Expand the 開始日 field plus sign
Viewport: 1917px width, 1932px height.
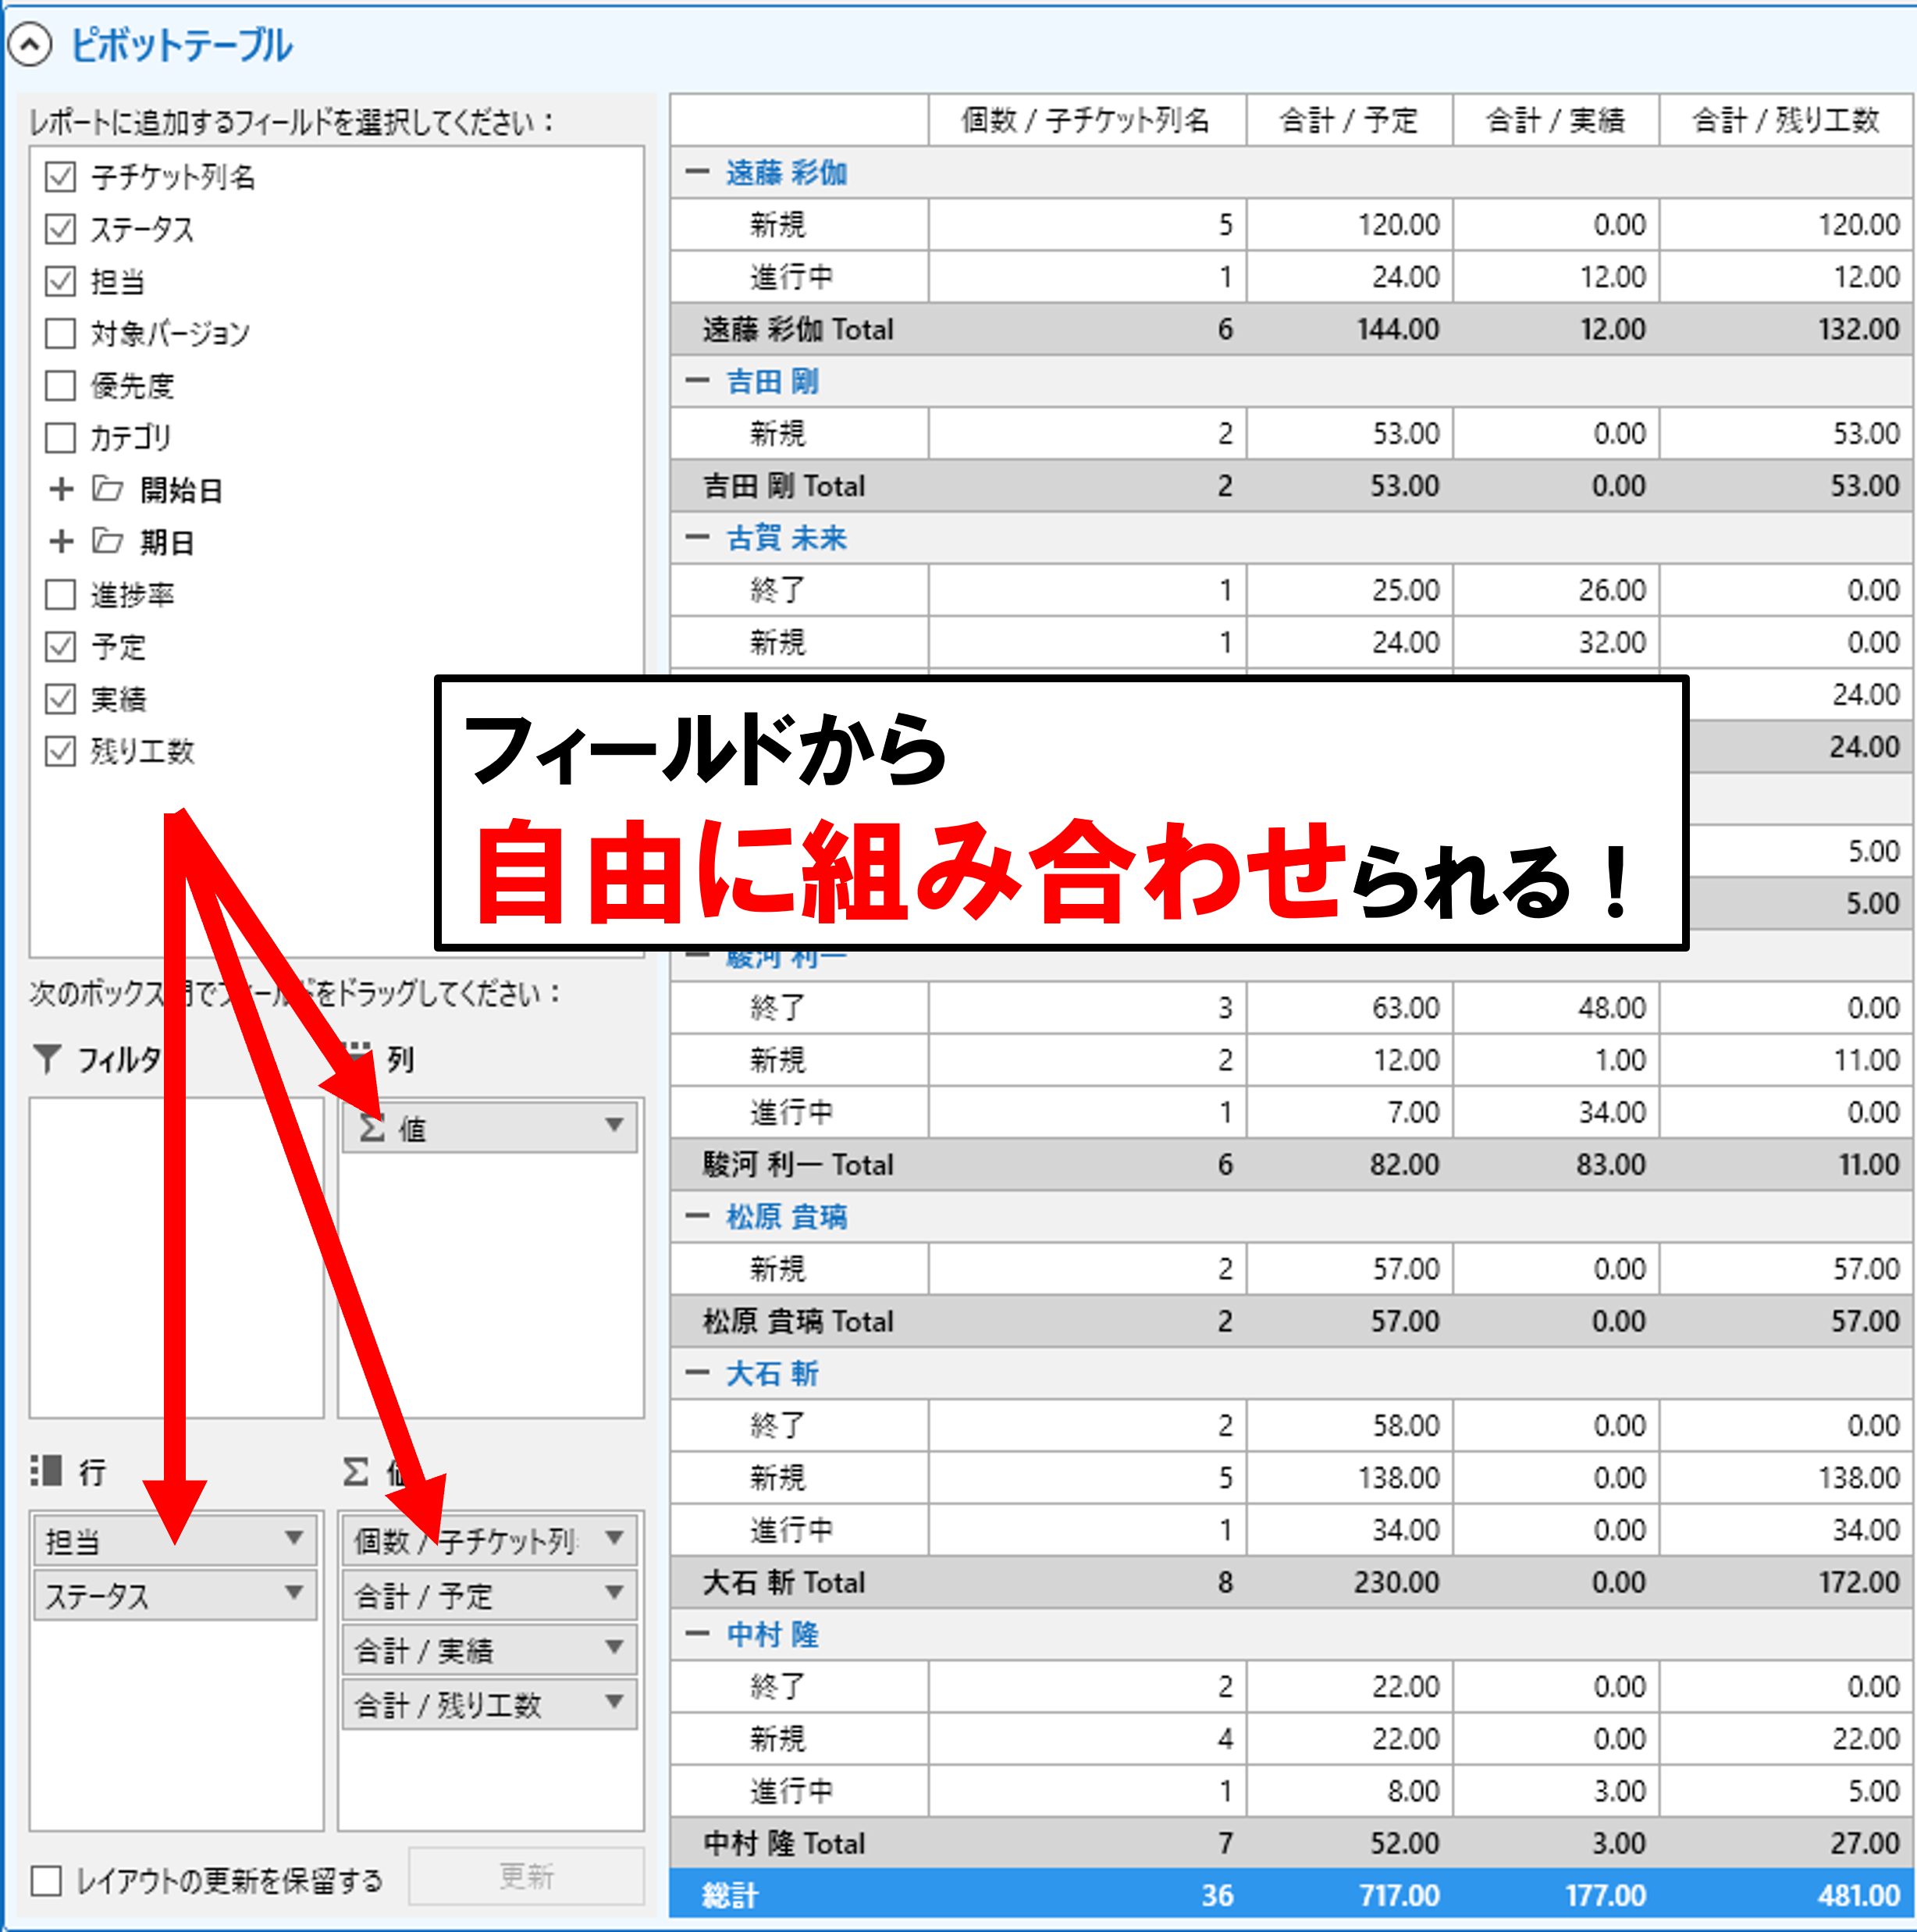(x=62, y=489)
